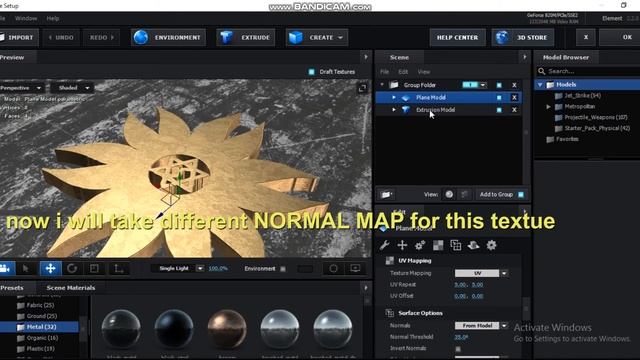Screen dimensions: 640x360
Task: Click the EXTRUDE button
Action: pyautogui.click(x=245, y=38)
